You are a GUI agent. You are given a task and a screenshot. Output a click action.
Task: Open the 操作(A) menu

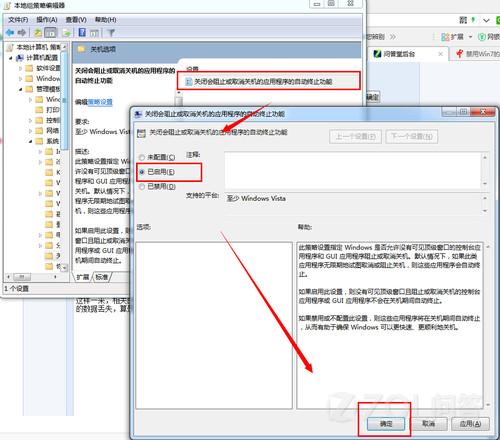pyautogui.click(x=47, y=20)
